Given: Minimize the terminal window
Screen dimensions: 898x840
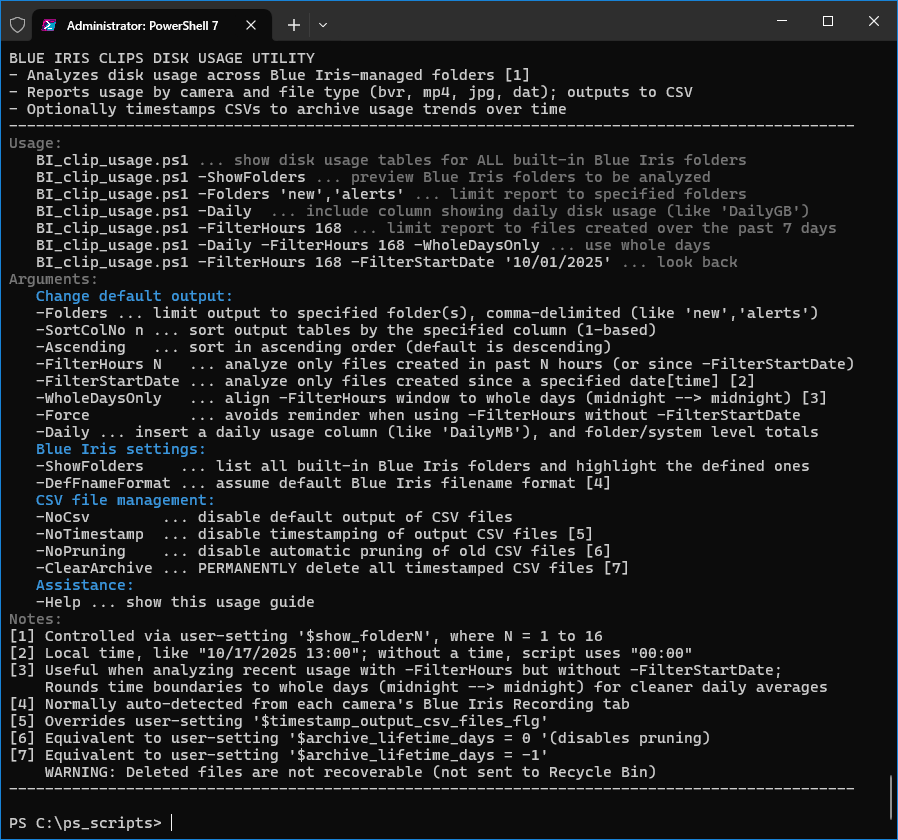Looking at the screenshot, I should [780, 21].
